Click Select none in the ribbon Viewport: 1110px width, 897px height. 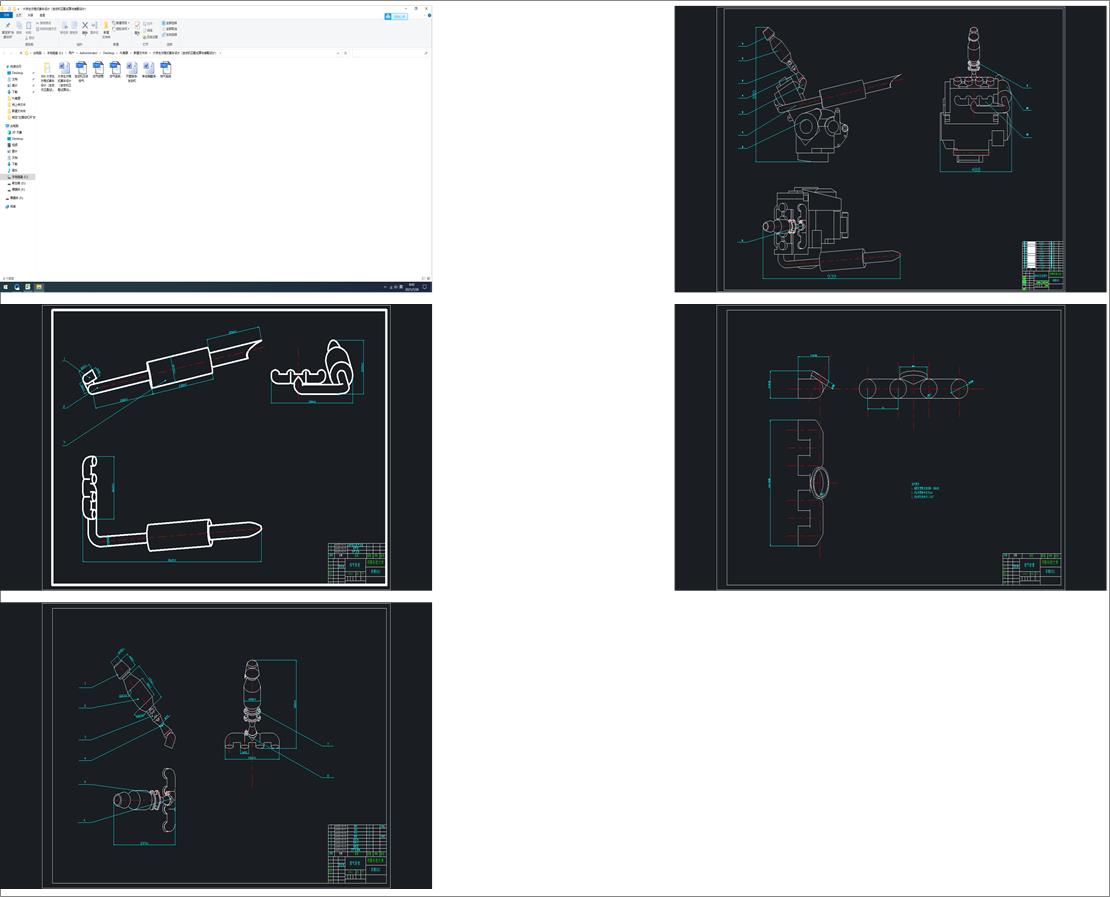[169, 28]
